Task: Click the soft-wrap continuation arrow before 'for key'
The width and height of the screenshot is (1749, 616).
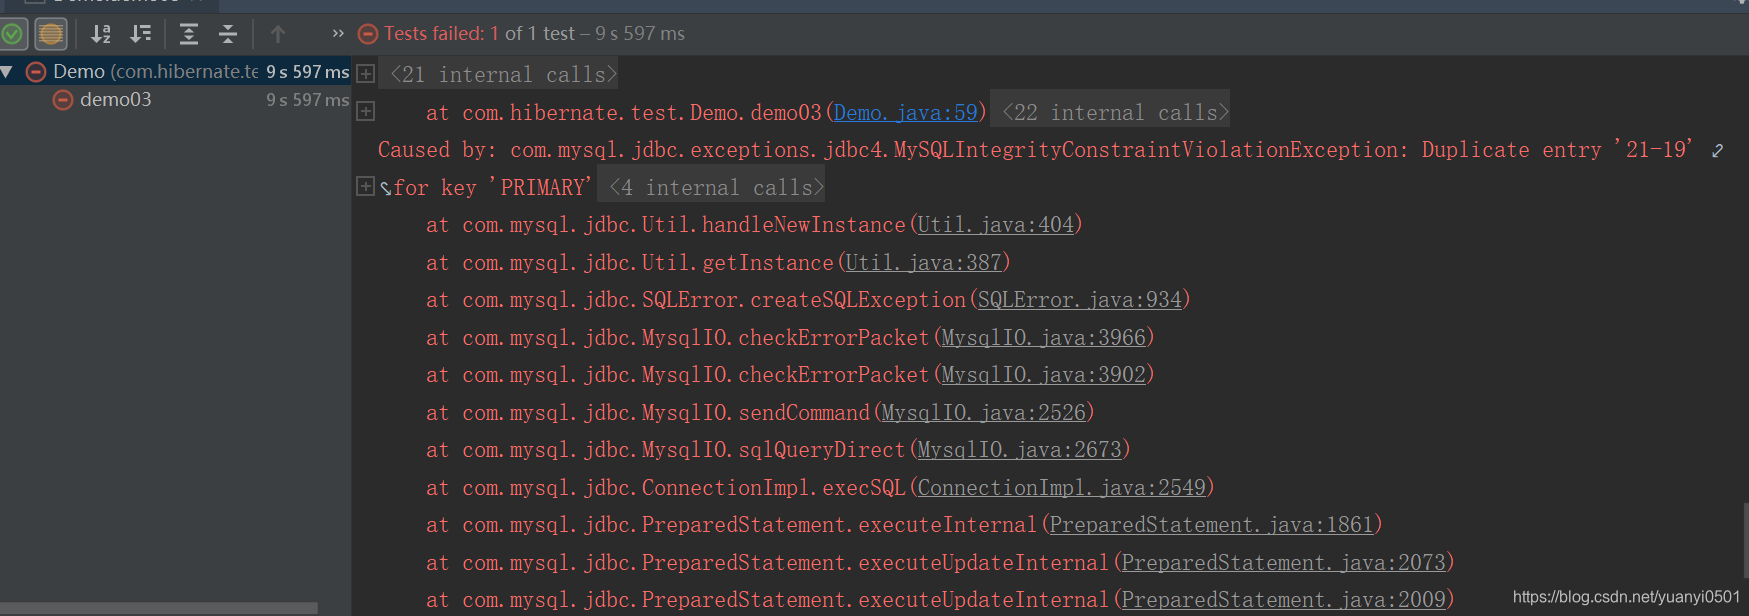Action: (385, 188)
